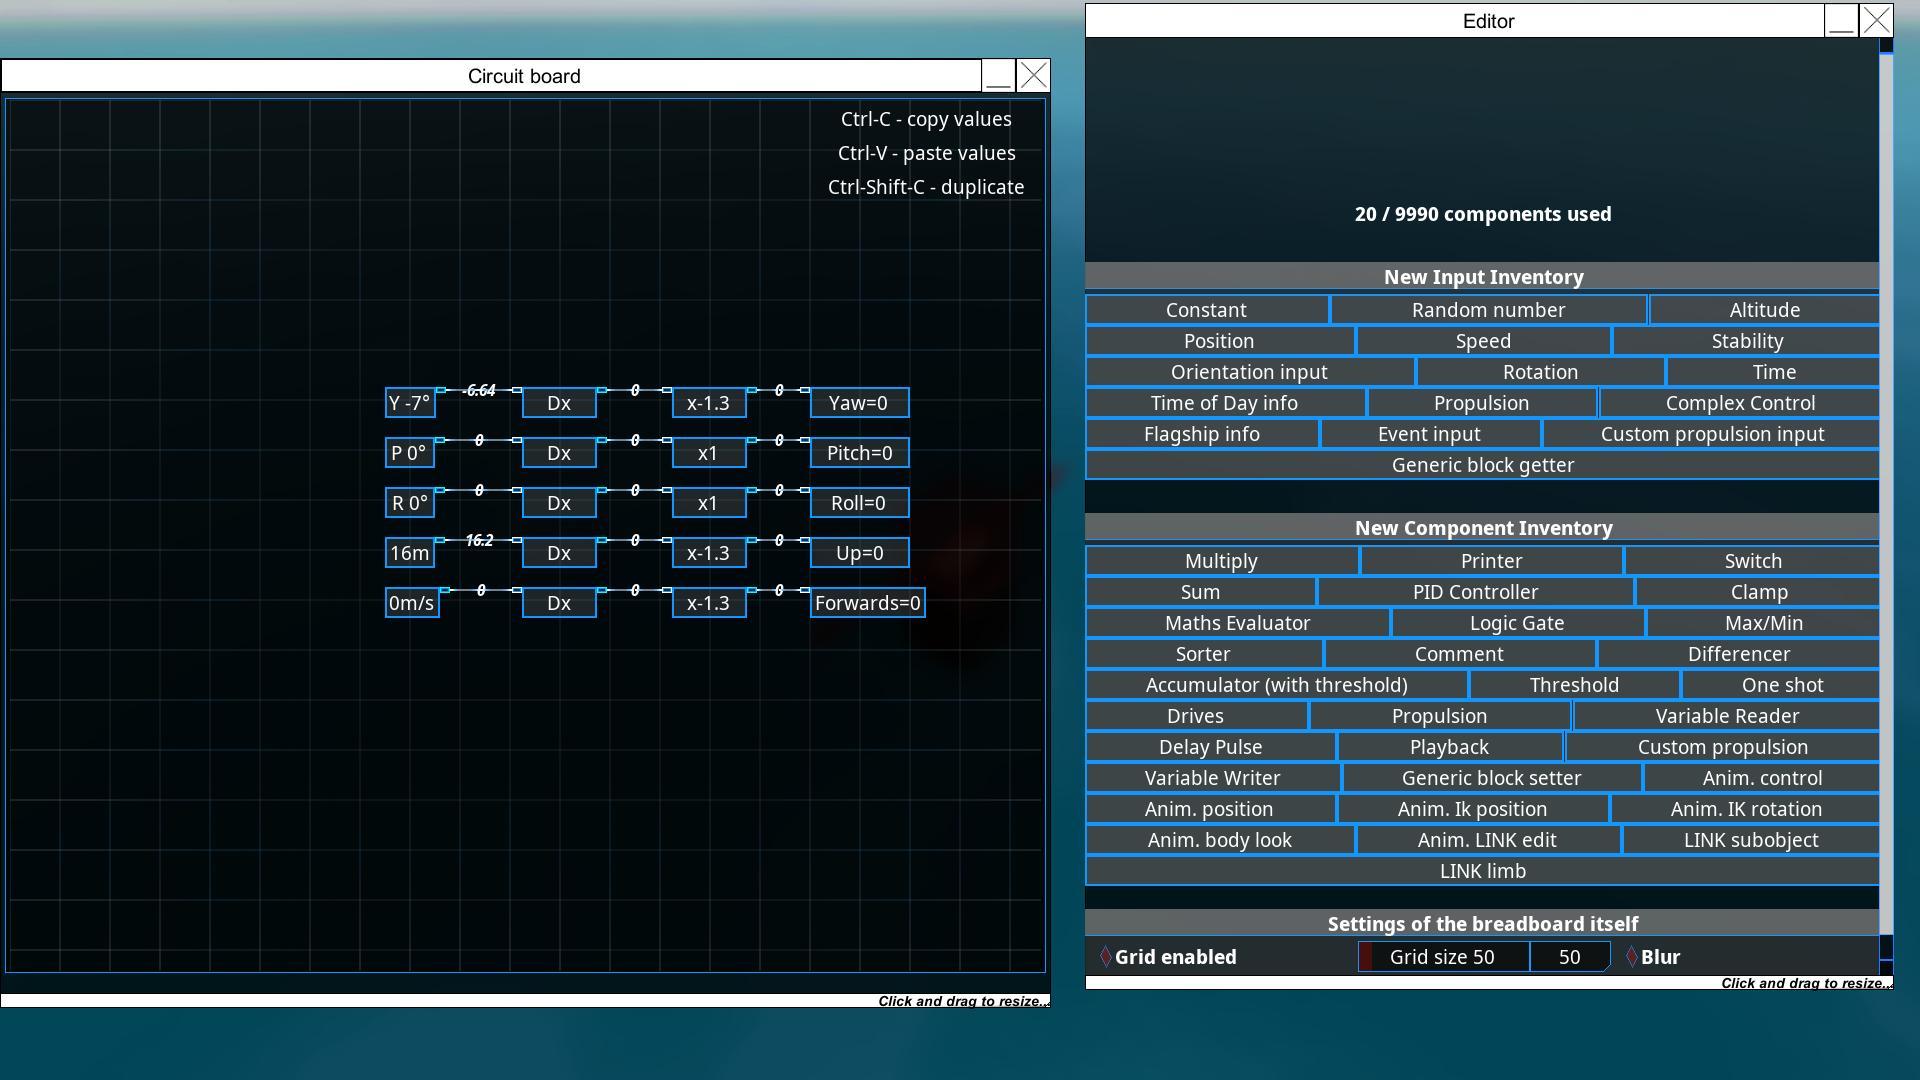
Task: Click the 'Forwards=0' propulsion node
Action: pos(867,603)
